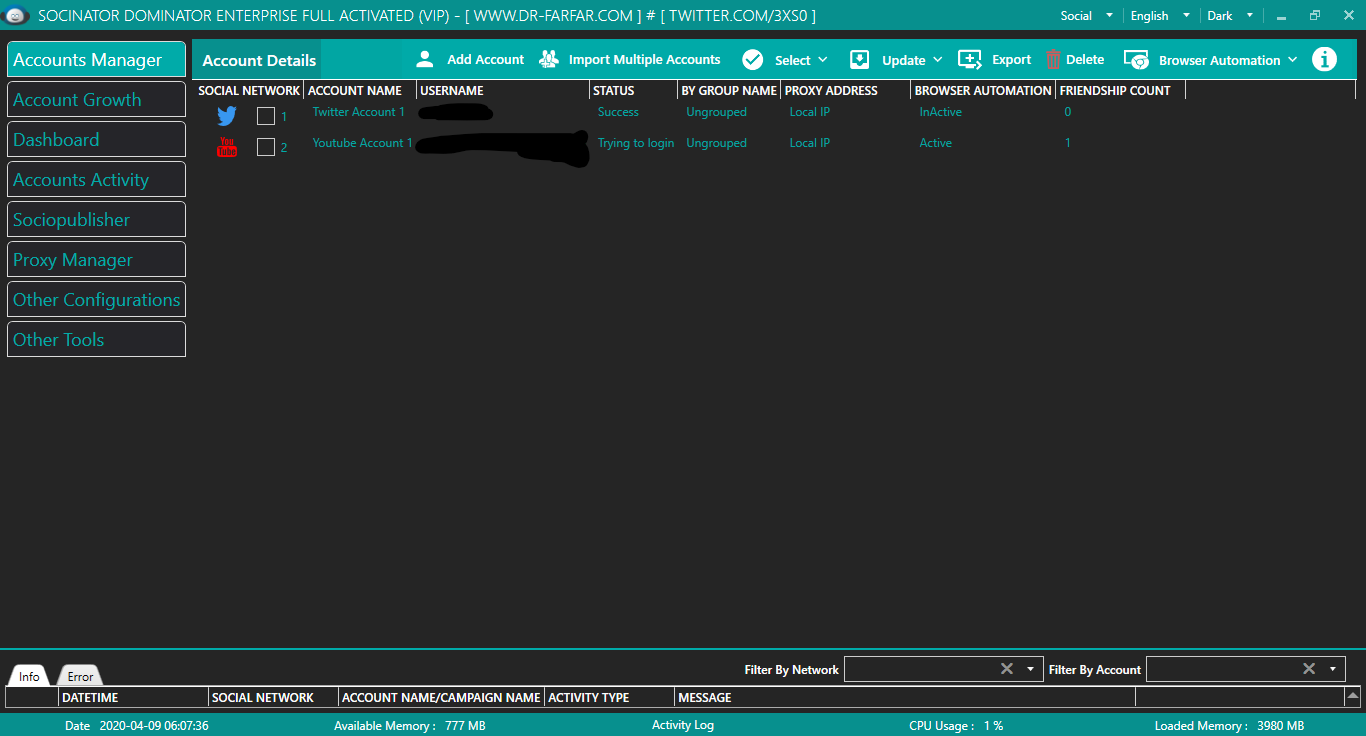Open Sociopublisher section
Image resolution: width=1366 pixels, height=736 pixels.
point(96,219)
